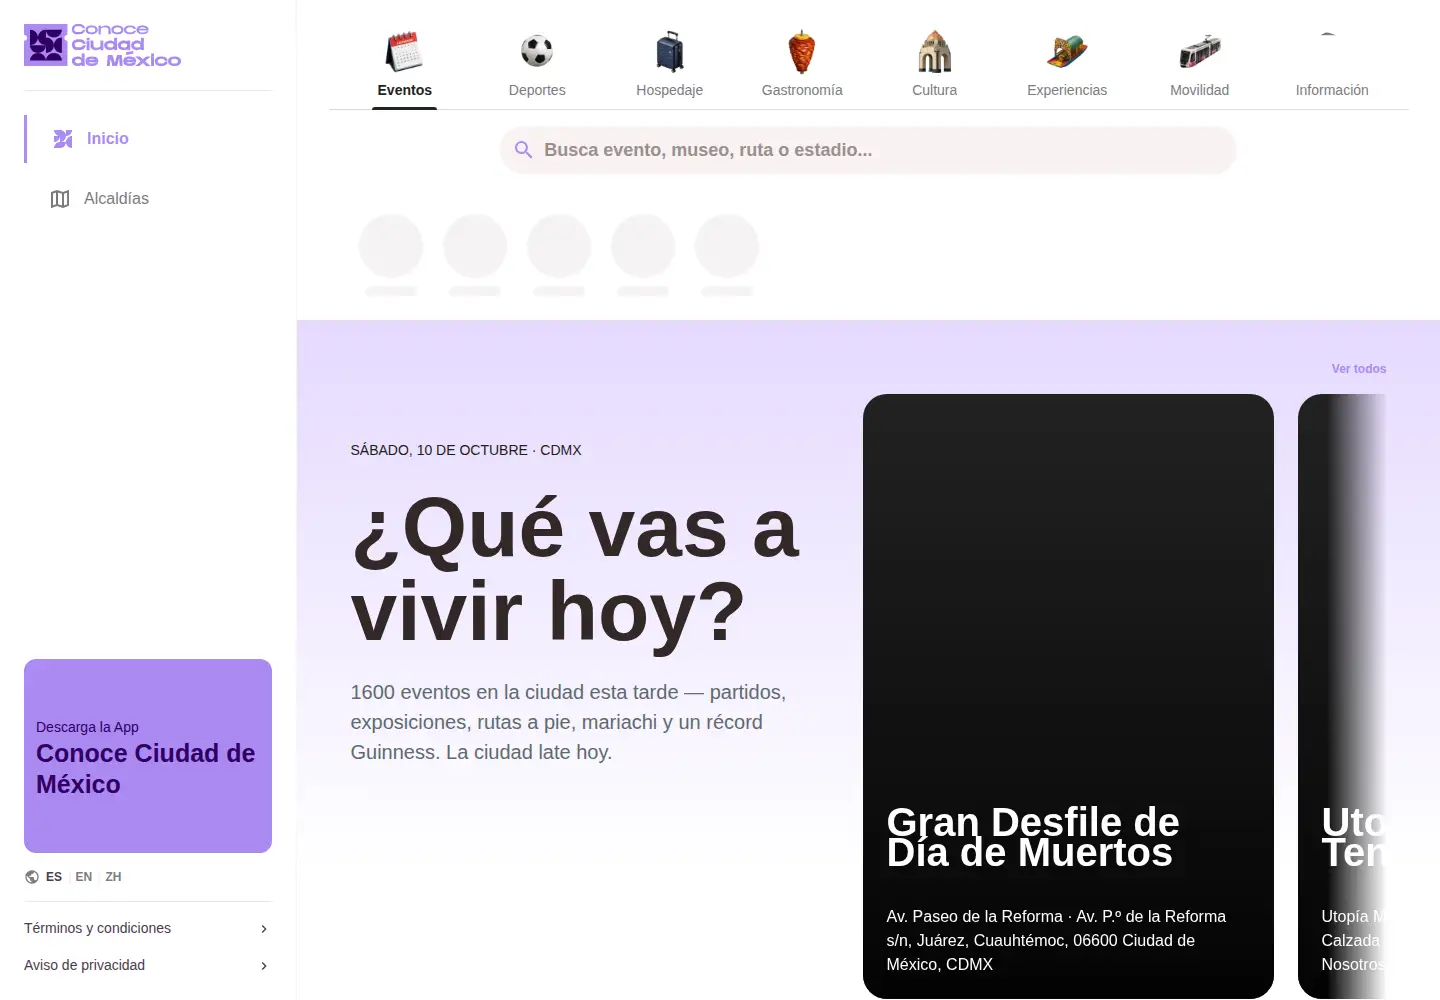
Task: Click the SÁBADO, 10 DE OCTUBRE date text
Action: [466, 450]
